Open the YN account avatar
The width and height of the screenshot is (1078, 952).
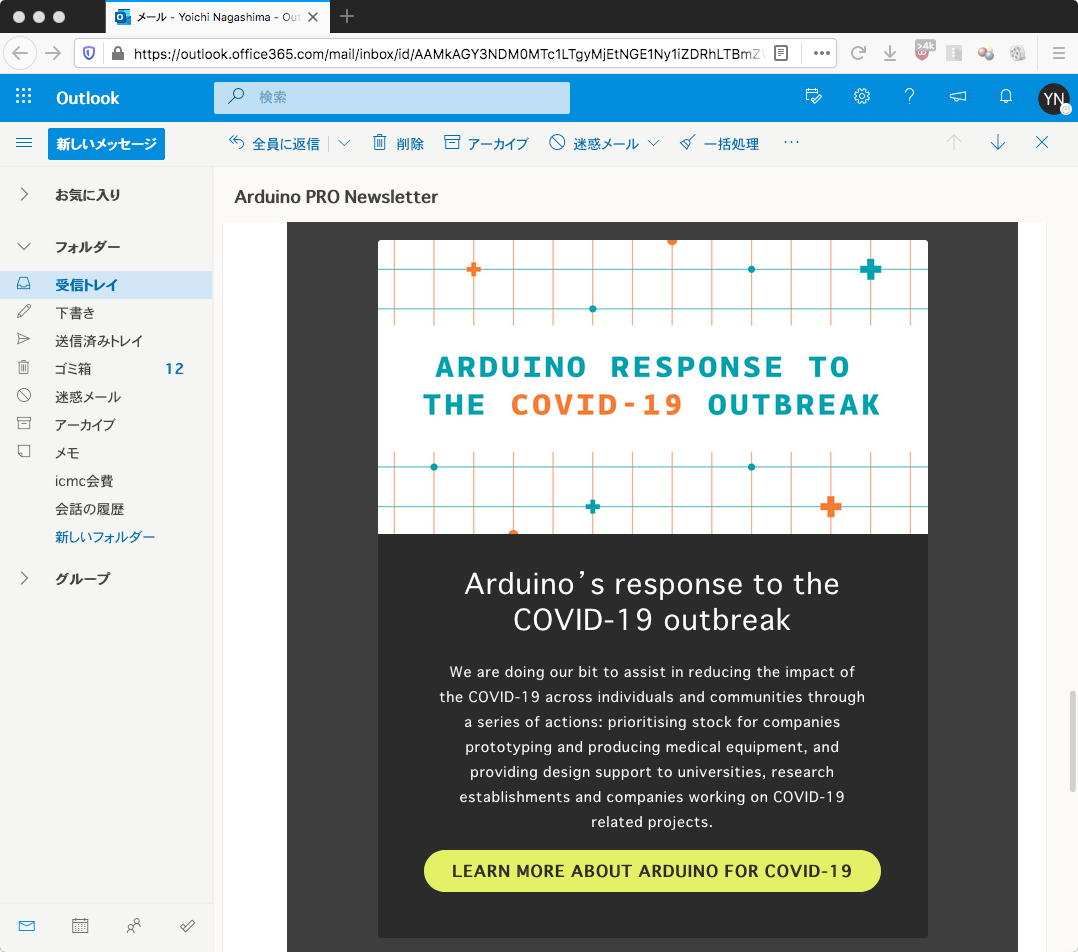[x=1053, y=99]
